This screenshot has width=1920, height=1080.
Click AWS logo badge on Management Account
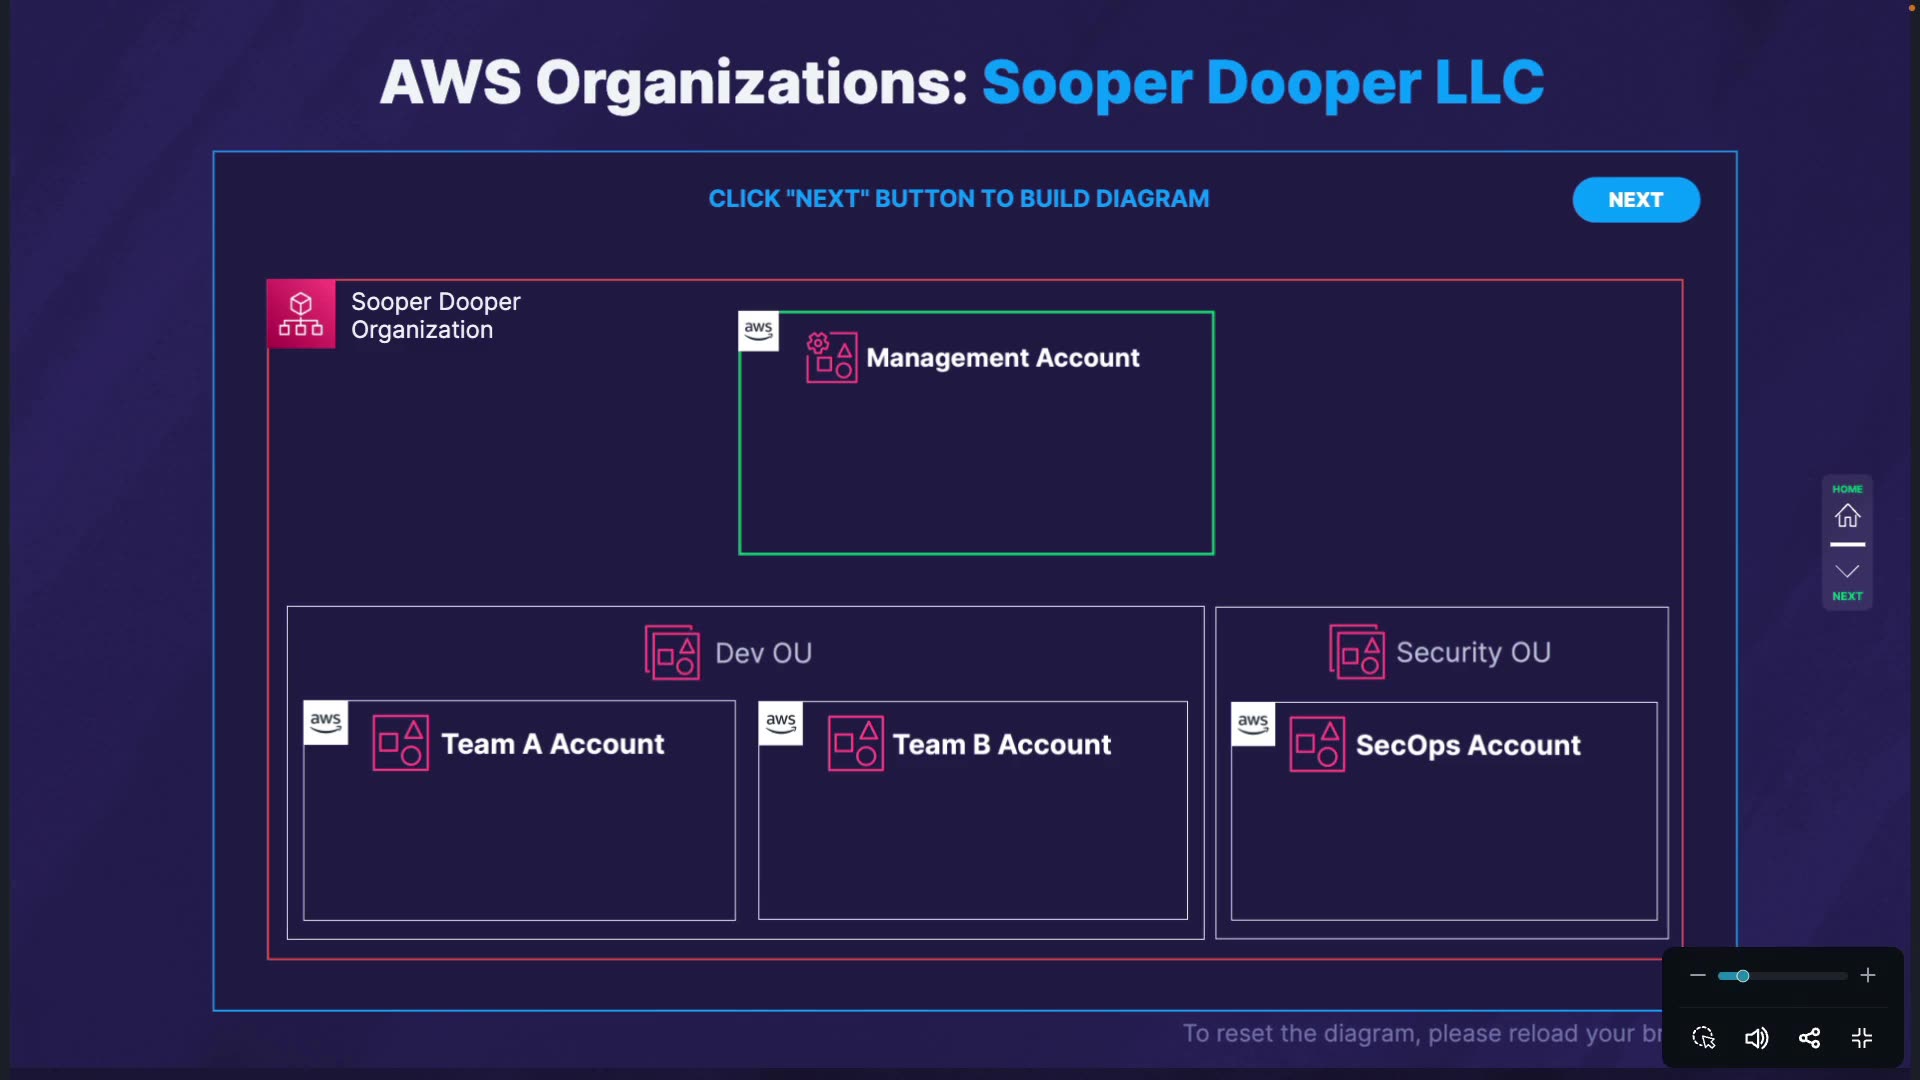click(758, 331)
